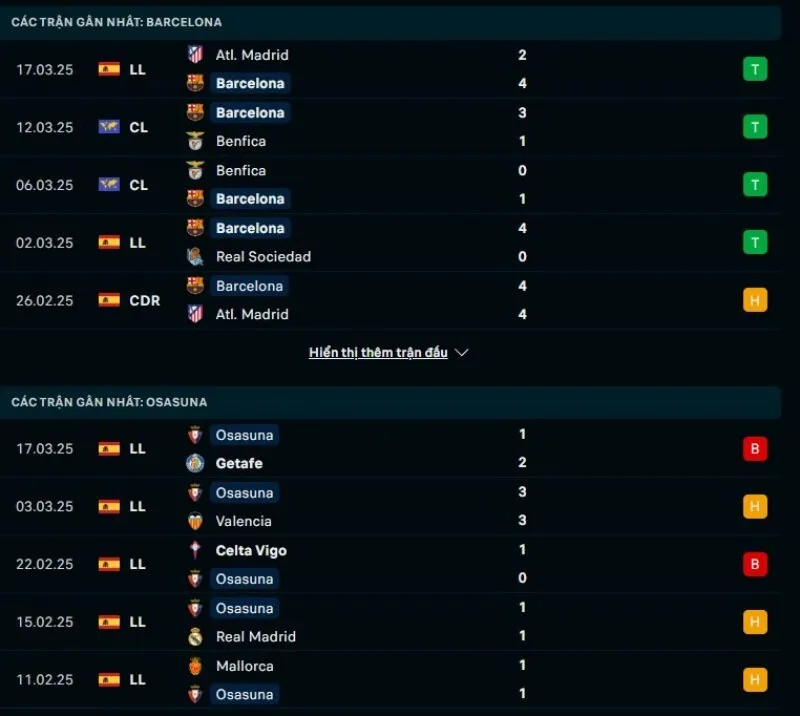Click red B badge for Osasuna vs Getafe
This screenshot has height=716, width=800.
click(x=755, y=449)
